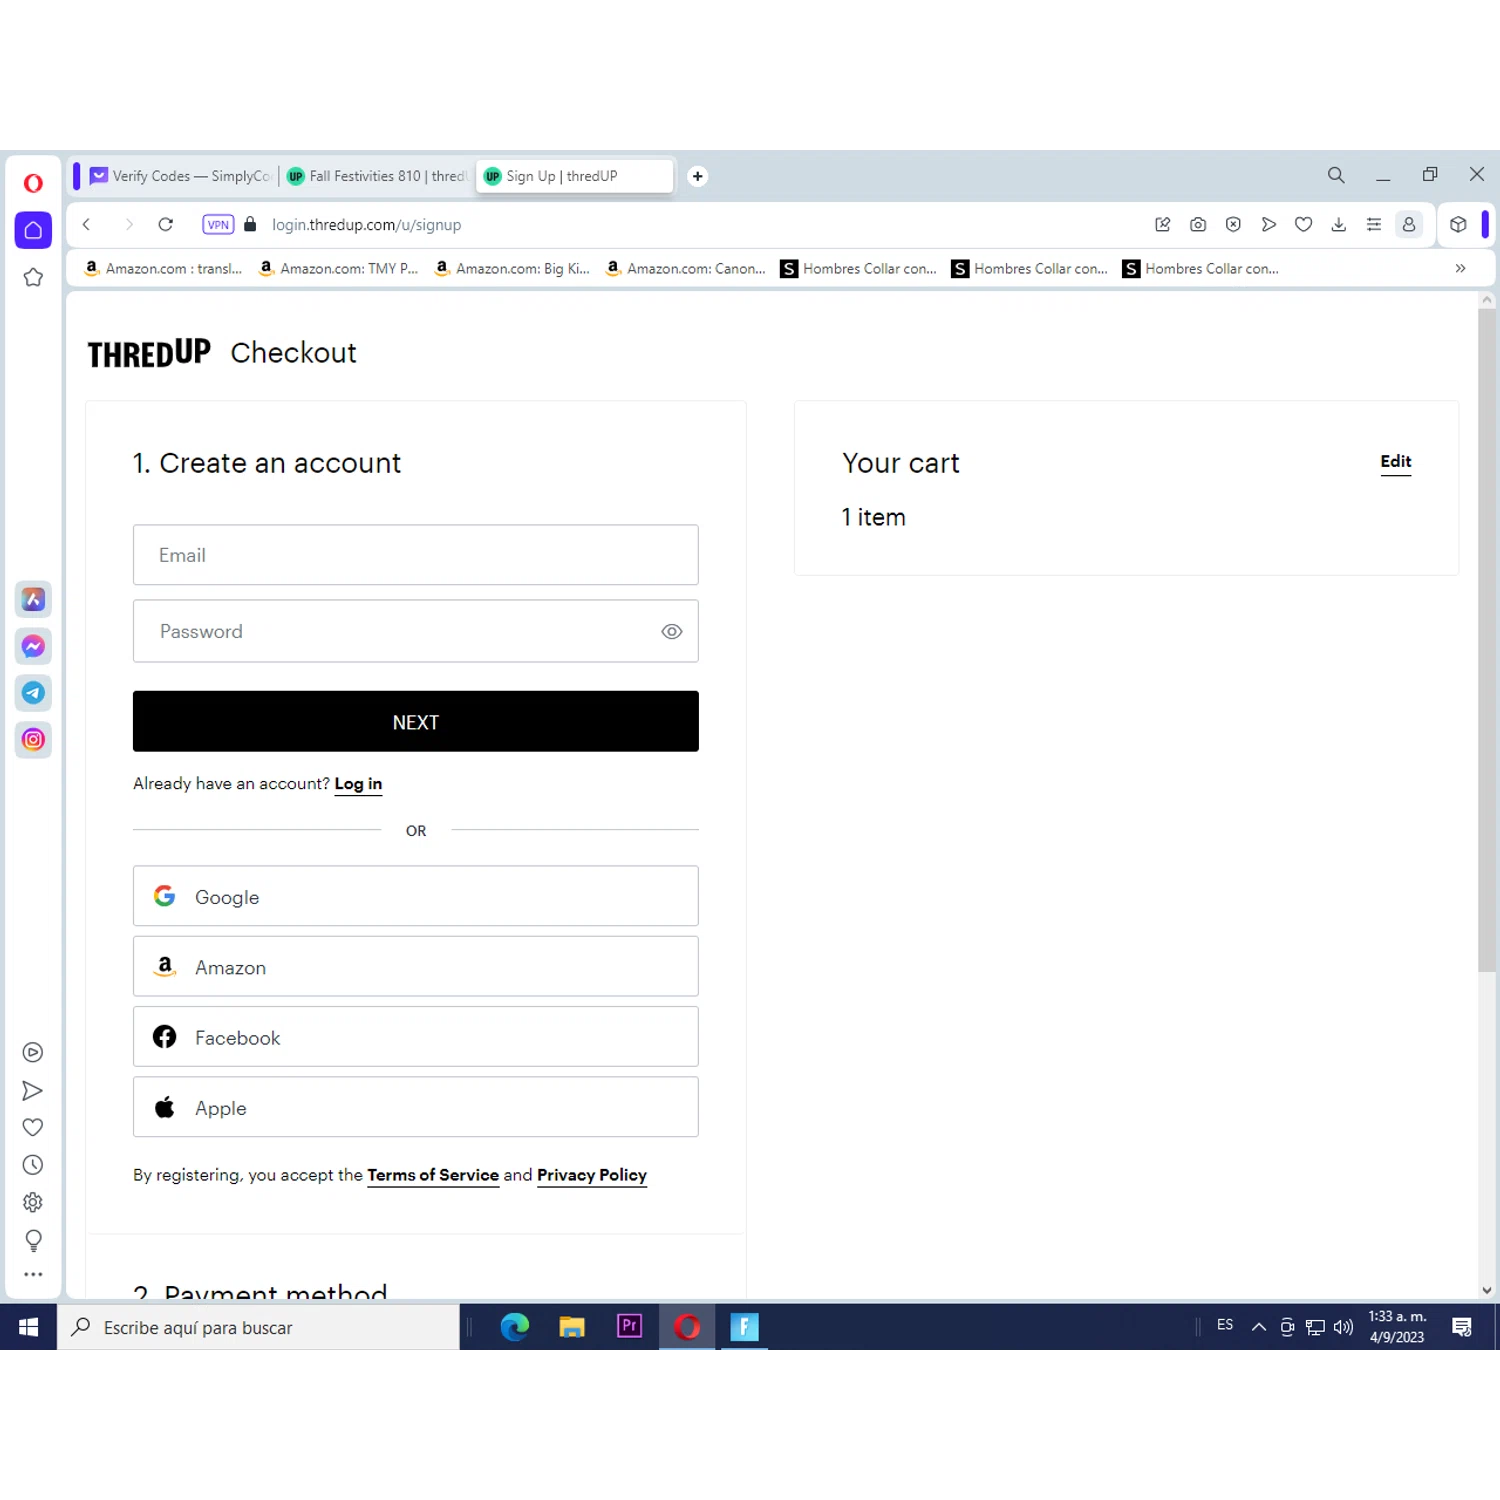Open the Player icon in sidebar

point(33,1052)
